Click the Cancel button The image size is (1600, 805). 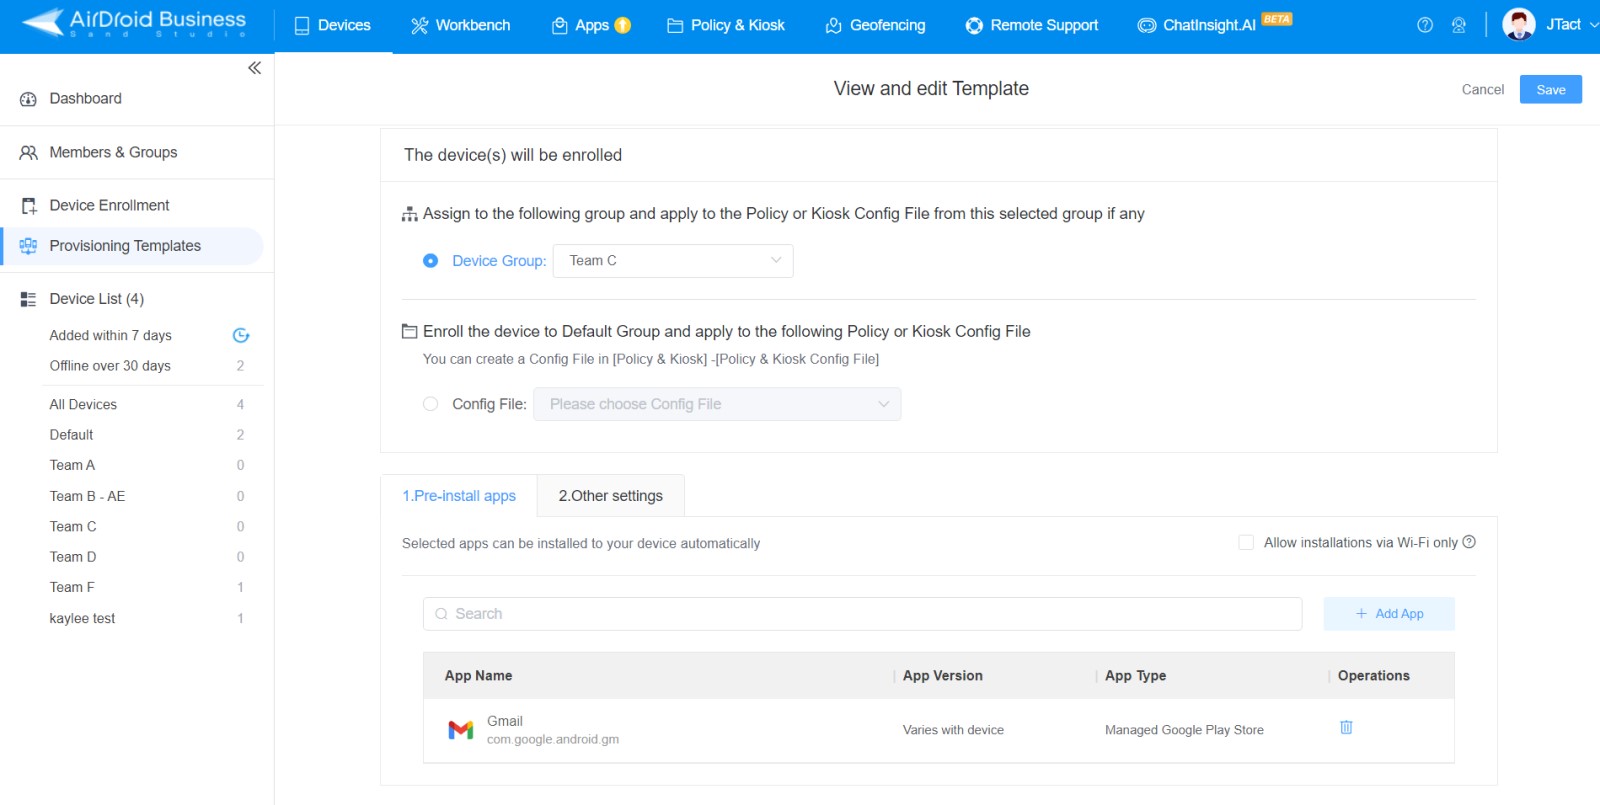1482,89
